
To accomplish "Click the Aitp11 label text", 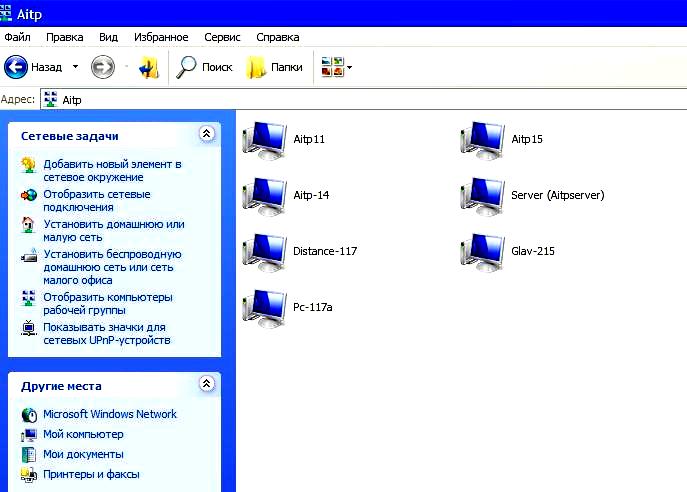I will [309, 139].
